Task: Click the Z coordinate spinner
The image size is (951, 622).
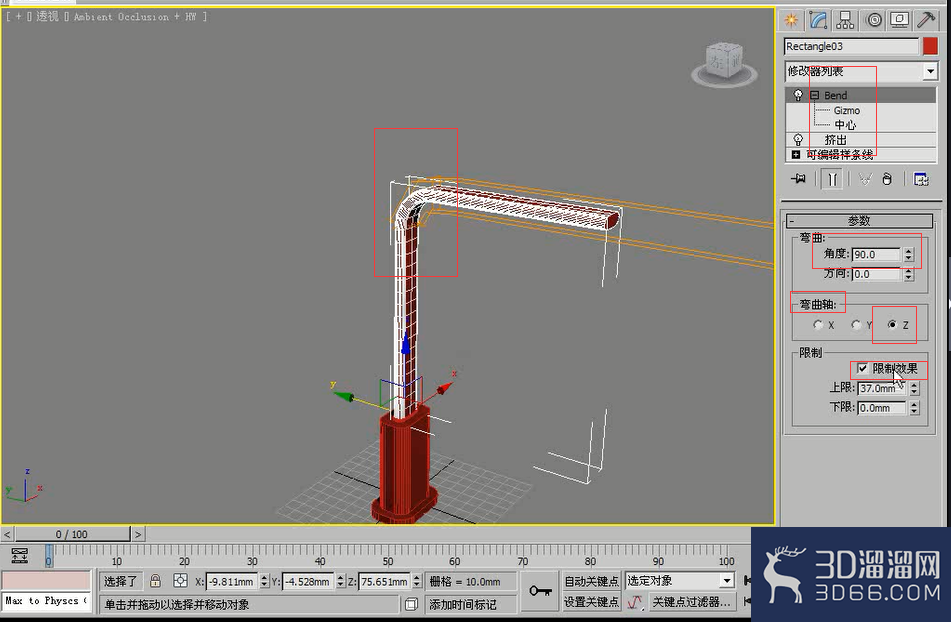Action: (x=417, y=581)
